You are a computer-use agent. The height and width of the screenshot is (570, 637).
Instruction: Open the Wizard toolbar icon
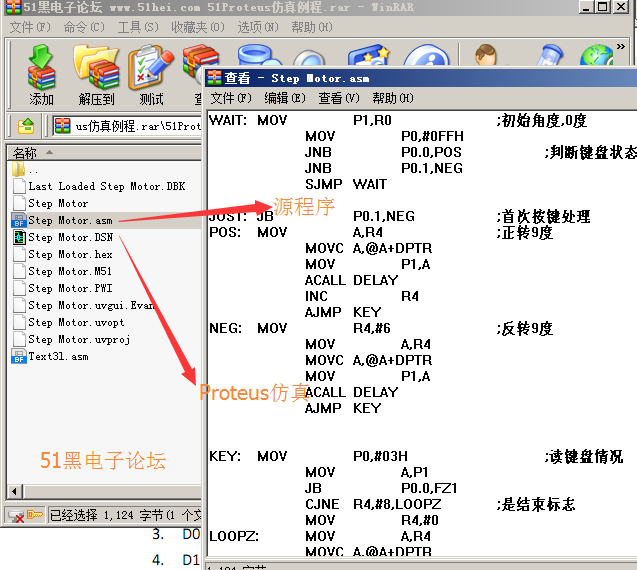369,55
